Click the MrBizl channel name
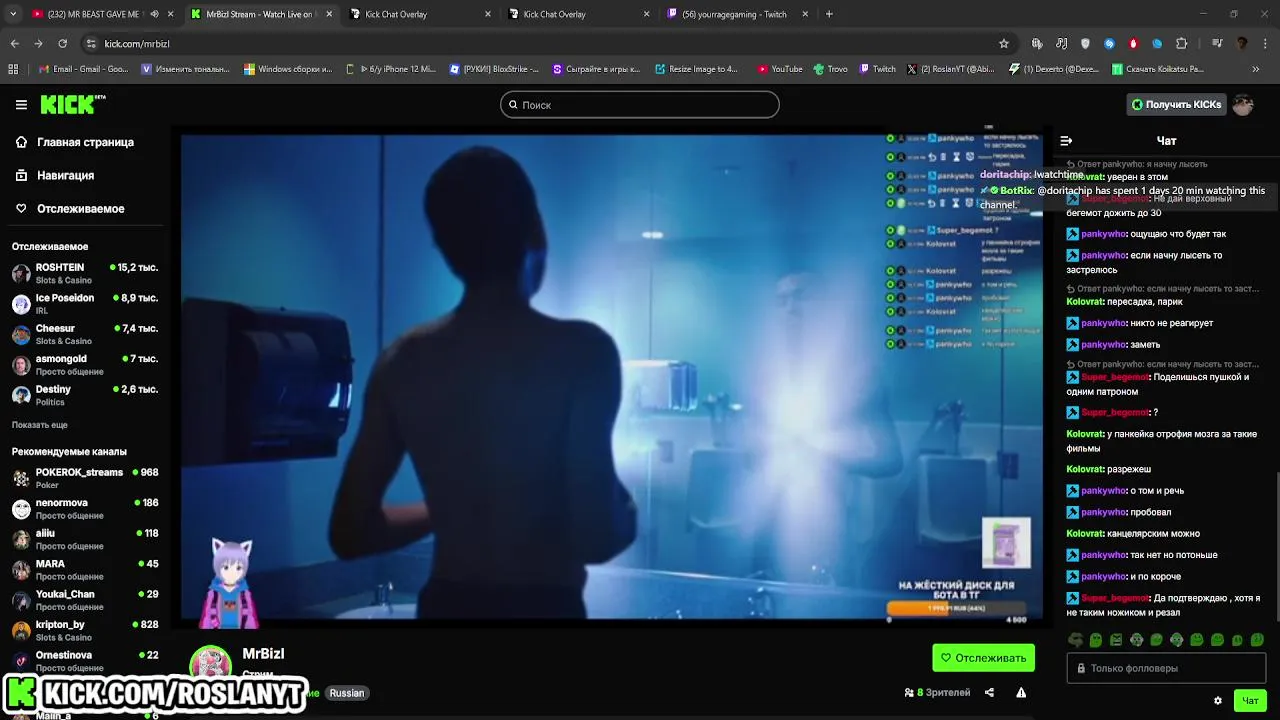 [263, 653]
